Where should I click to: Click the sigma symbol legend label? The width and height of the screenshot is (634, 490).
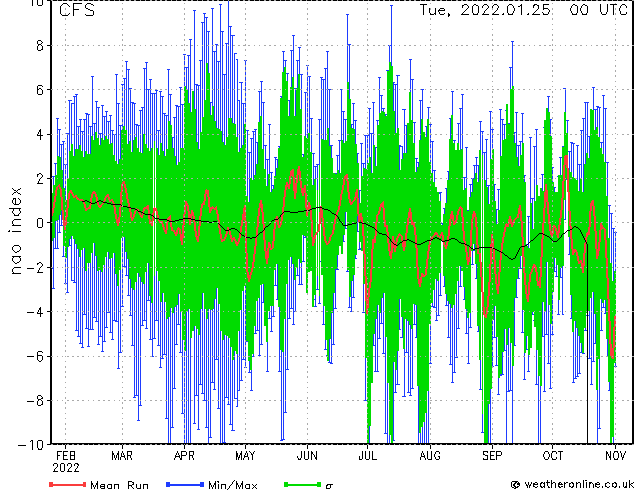pyautogui.click(x=329, y=486)
